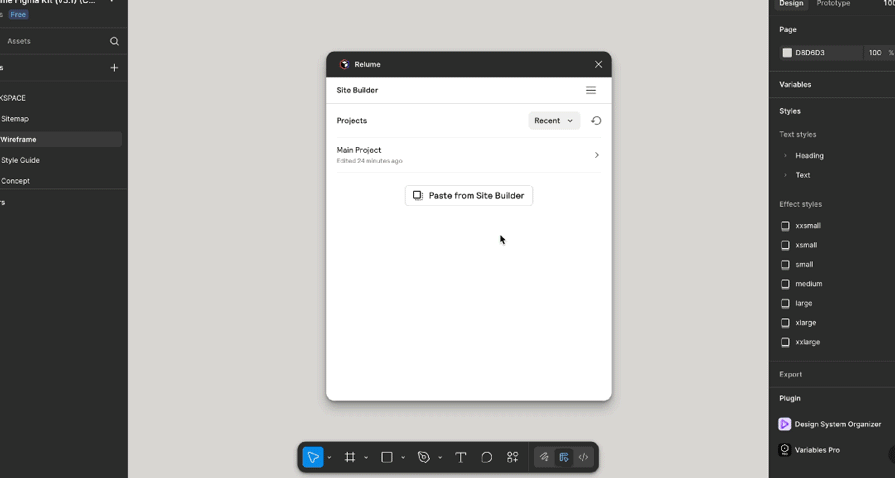Select the Pen tool
This screenshot has height=478, width=895.
click(424, 457)
